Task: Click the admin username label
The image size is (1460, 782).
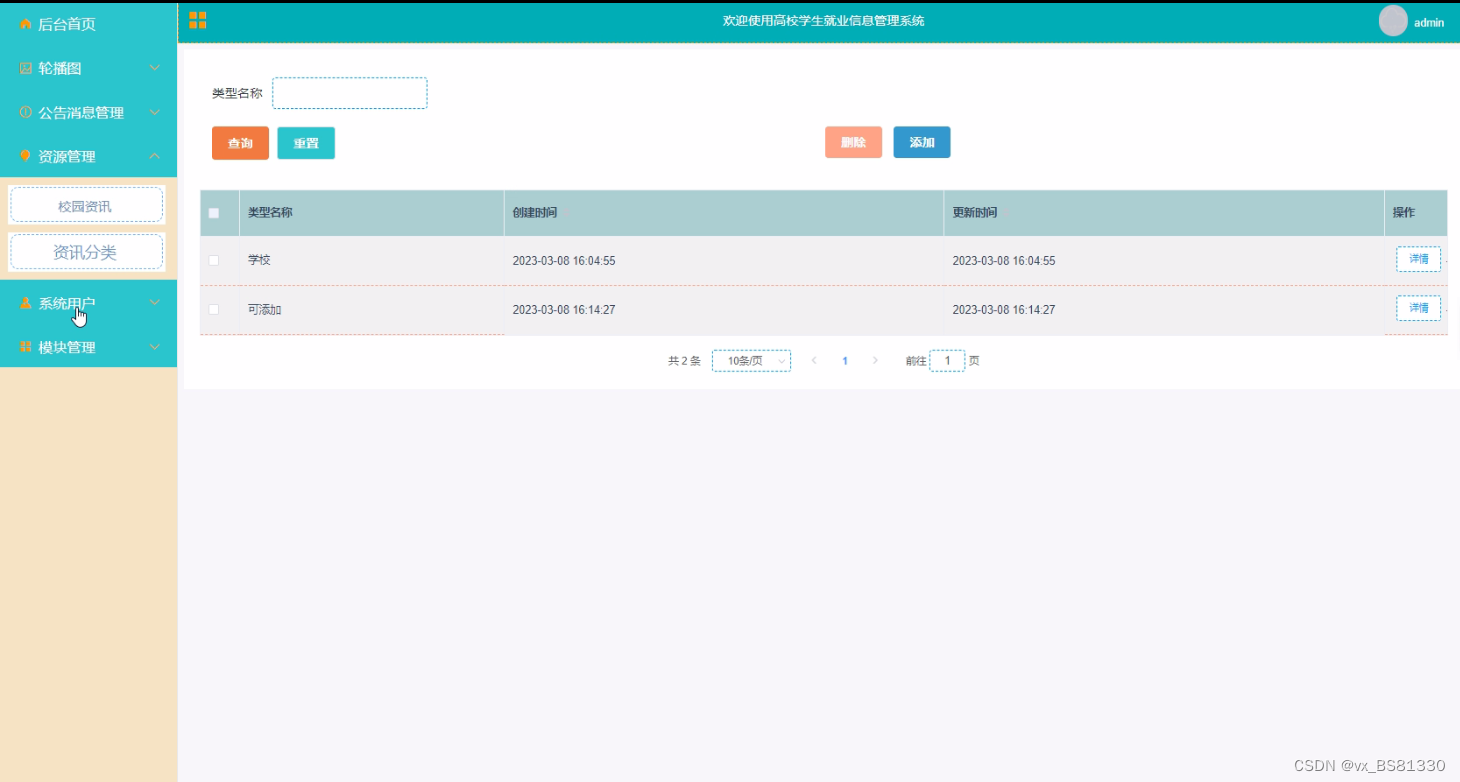Action: 1429,23
